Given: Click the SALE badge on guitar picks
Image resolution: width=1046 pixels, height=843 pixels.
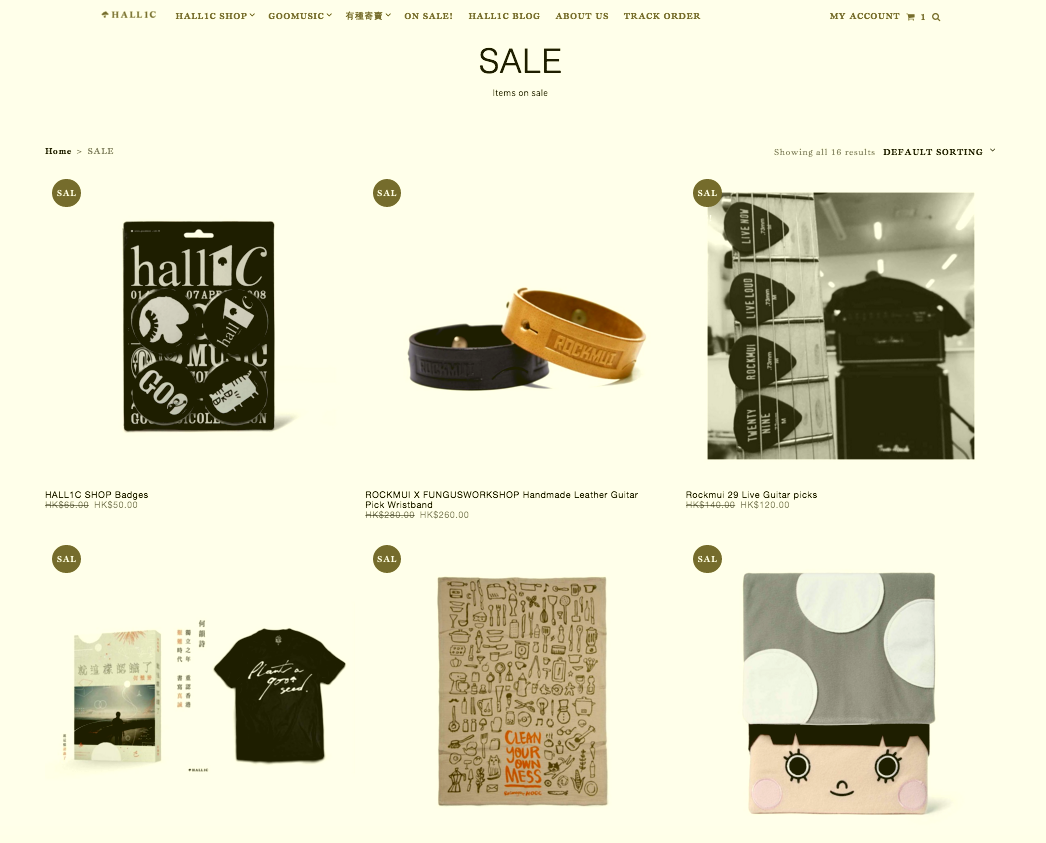Looking at the screenshot, I should (x=707, y=193).
